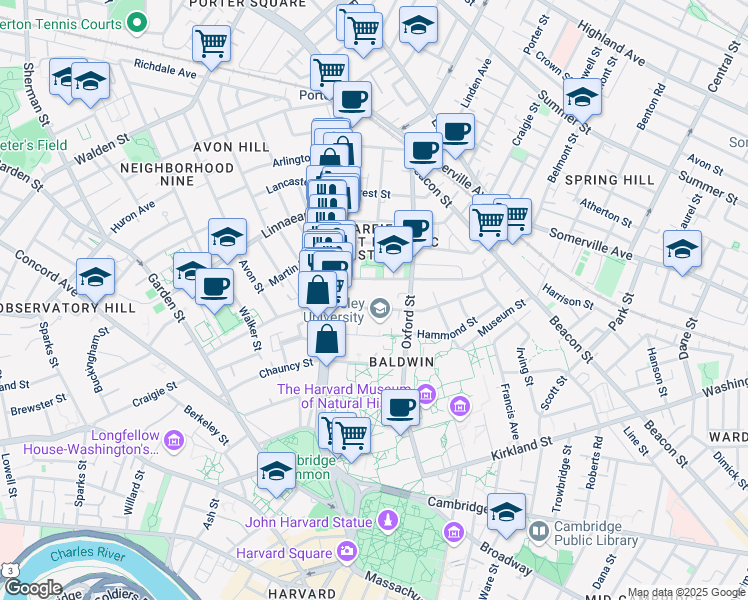Click the Longfellow House museum icon
This screenshot has width=748, height=600.
coord(174,441)
